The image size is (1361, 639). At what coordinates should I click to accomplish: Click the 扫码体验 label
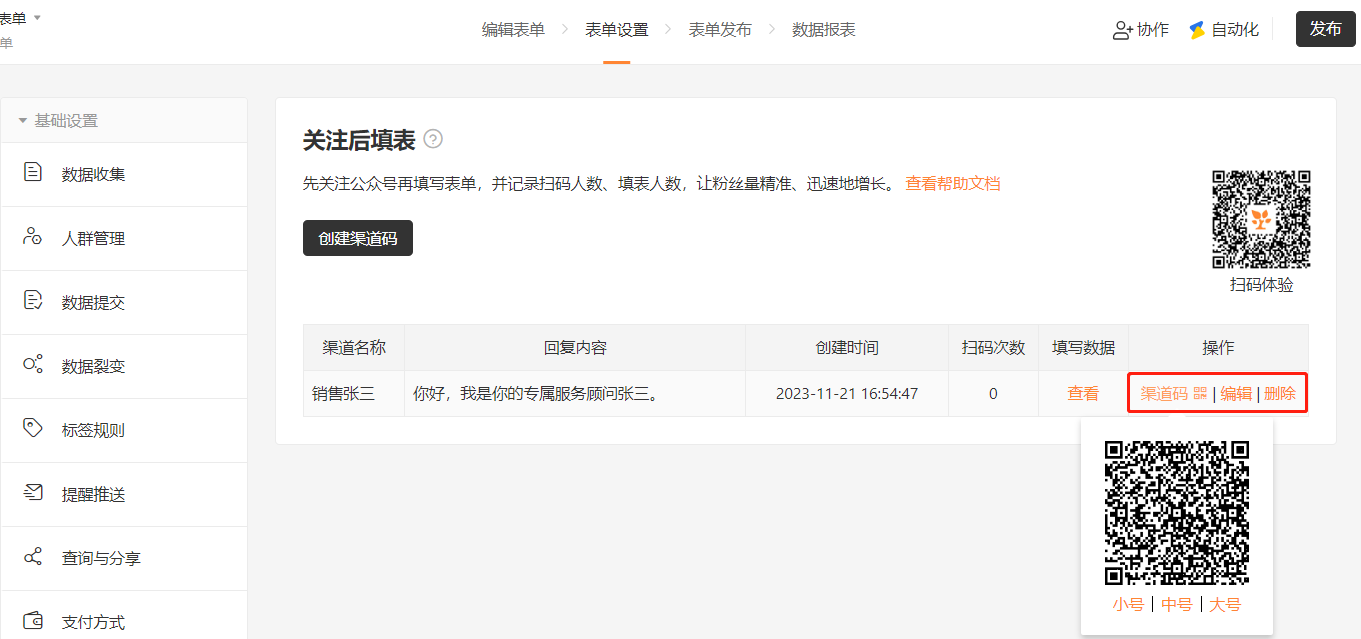click(1261, 285)
